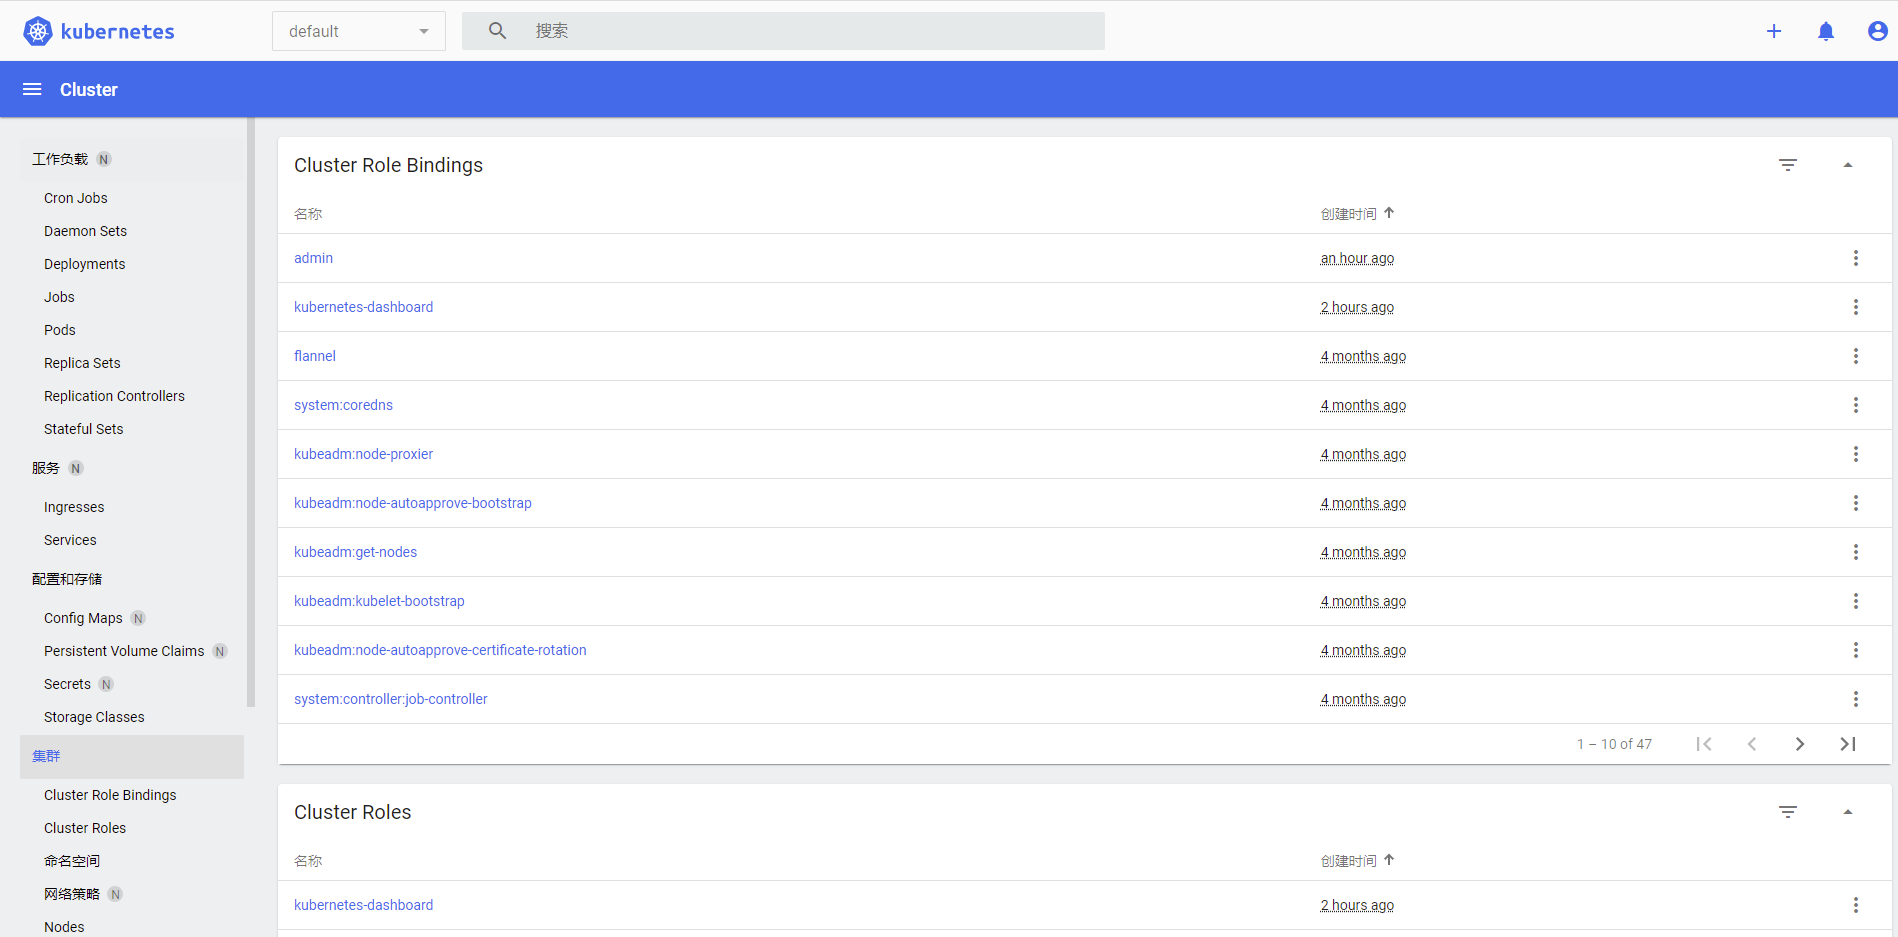Open Deployments in sidebar
This screenshot has width=1898, height=937.
85,264
